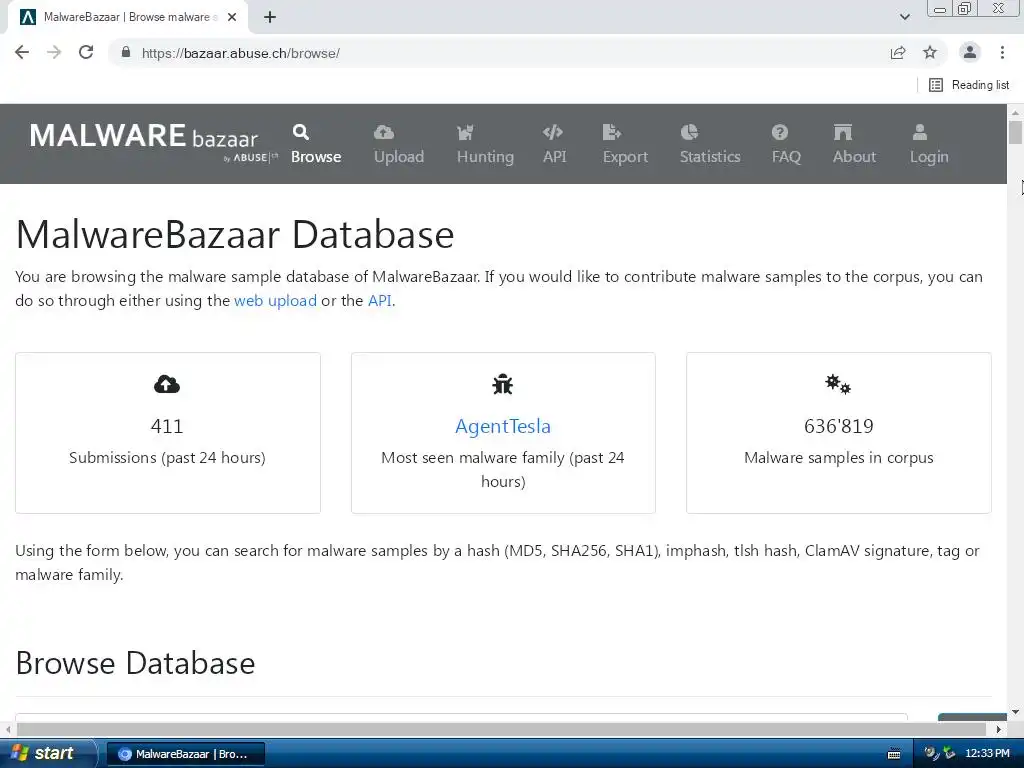1024x768 pixels.
Task: Click the Browse magnifier icon in navbar
Action: pos(300,133)
